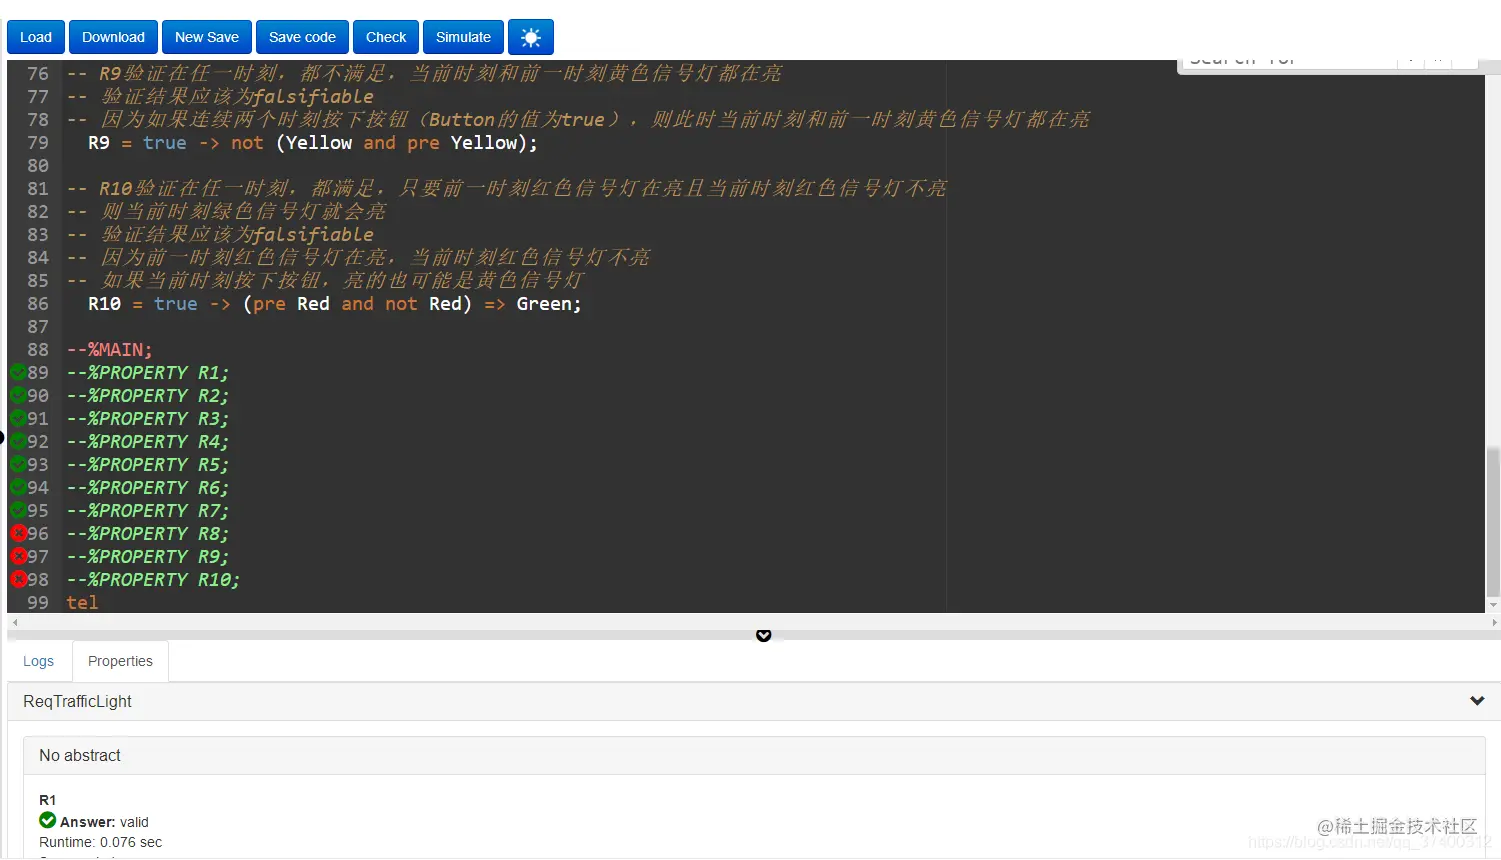The width and height of the screenshot is (1501, 860).
Task: Click the --%PROPERTY R10; line text
Action: [153, 579]
